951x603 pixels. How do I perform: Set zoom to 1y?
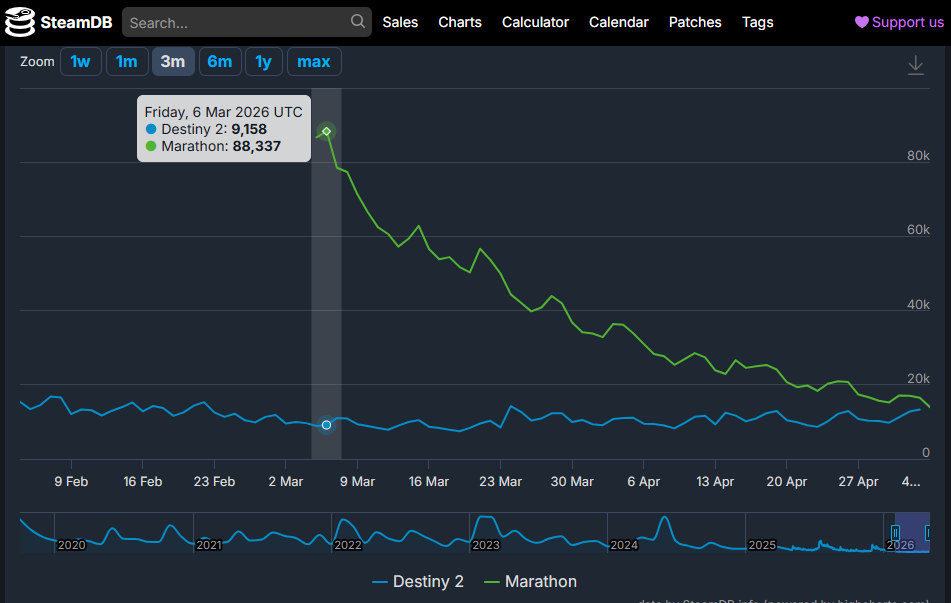pyautogui.click(x=263, y=62)
